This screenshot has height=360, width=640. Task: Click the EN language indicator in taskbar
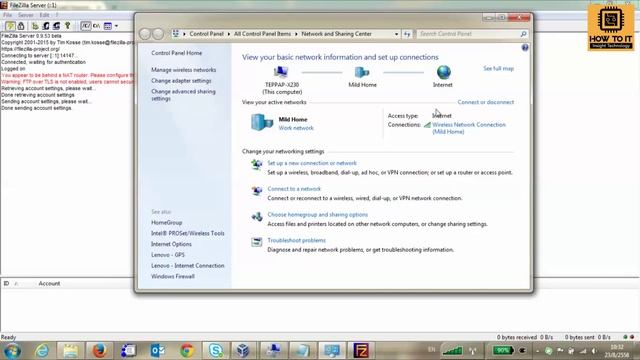point(431,349)
